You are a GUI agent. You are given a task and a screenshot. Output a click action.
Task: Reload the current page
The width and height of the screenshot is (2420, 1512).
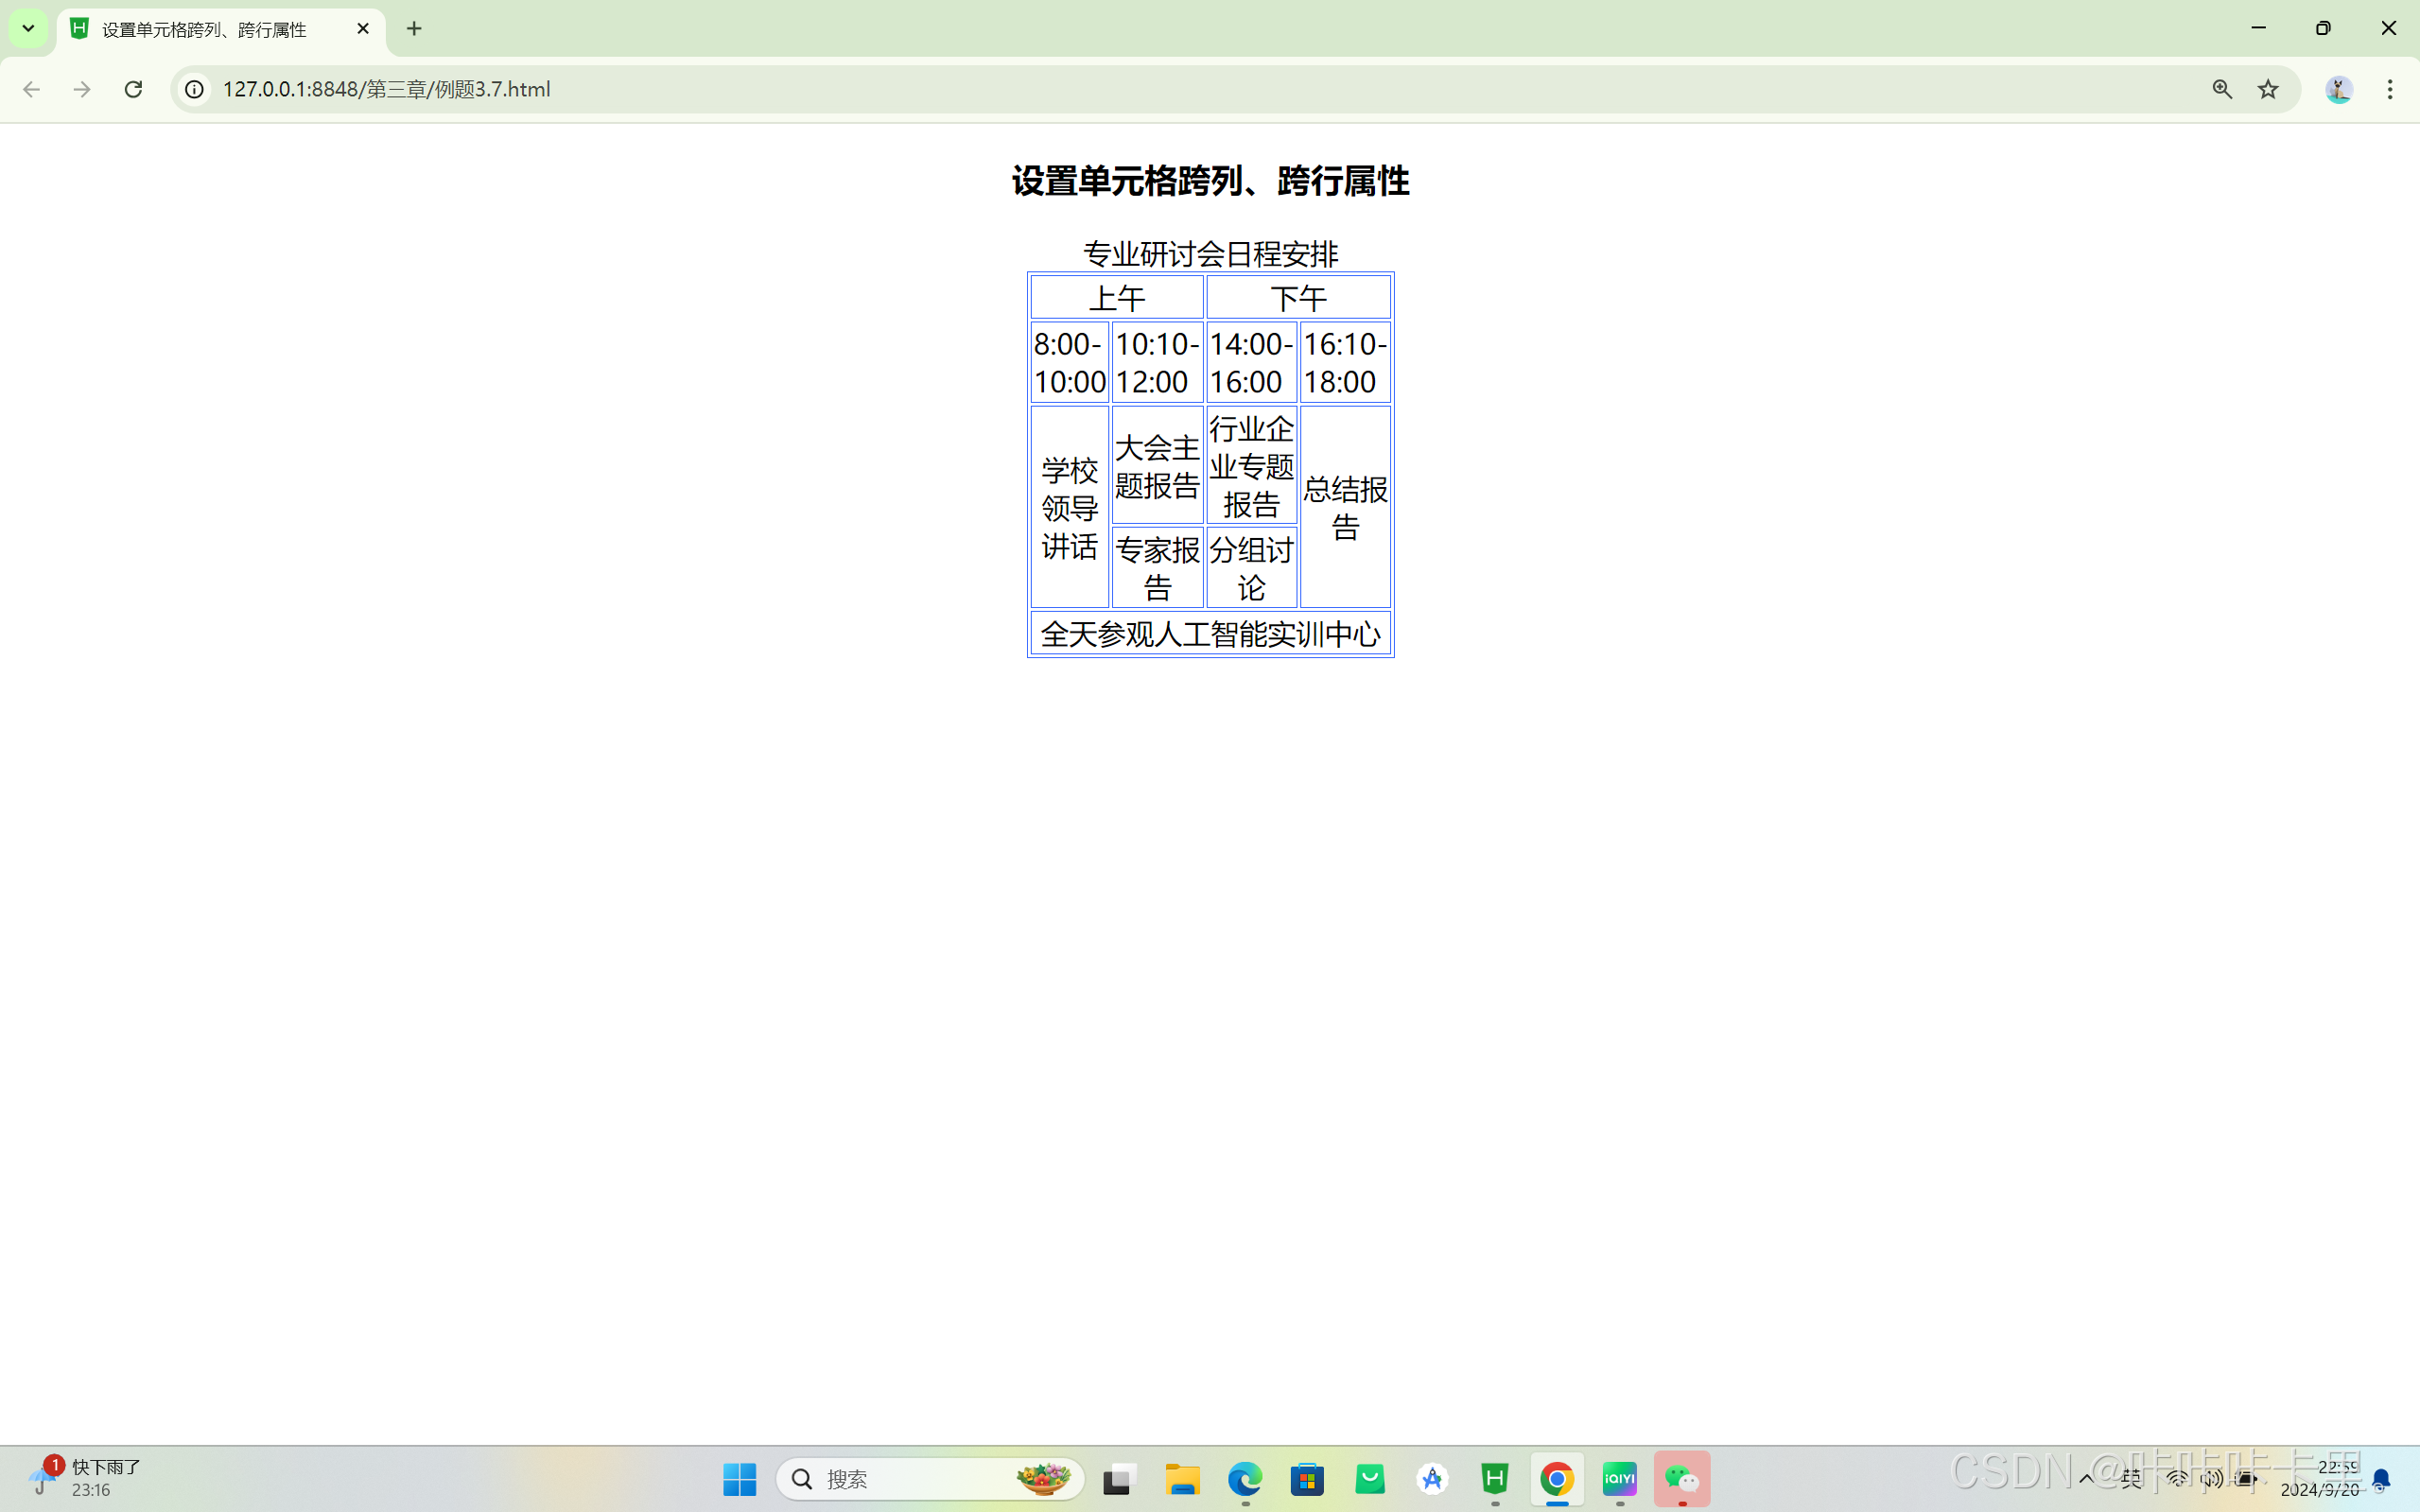click(x=133, y=89)
